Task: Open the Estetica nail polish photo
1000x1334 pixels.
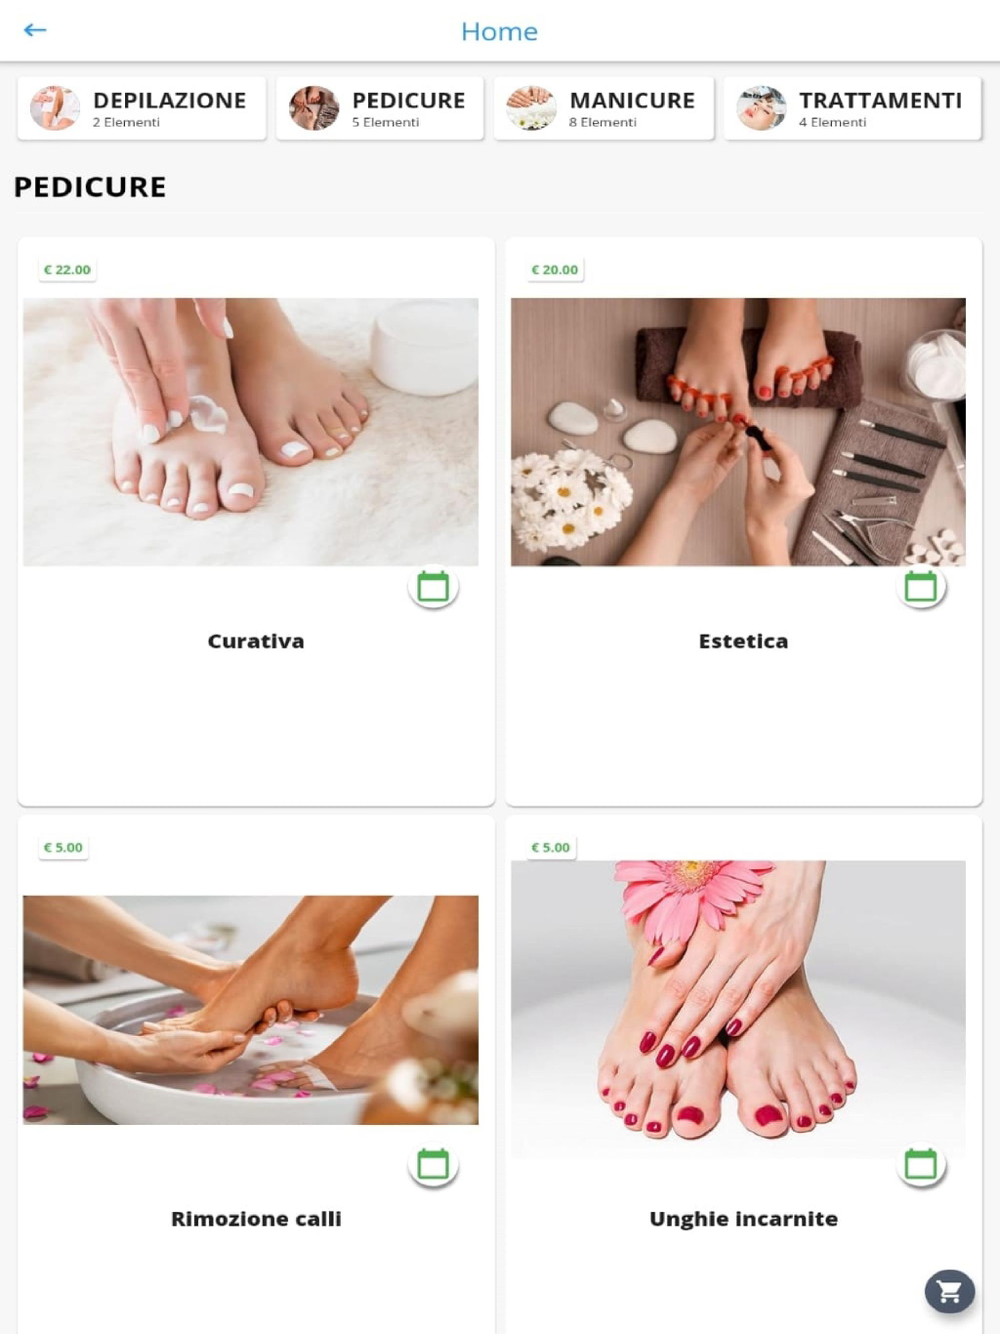Action: pos(738,432)
